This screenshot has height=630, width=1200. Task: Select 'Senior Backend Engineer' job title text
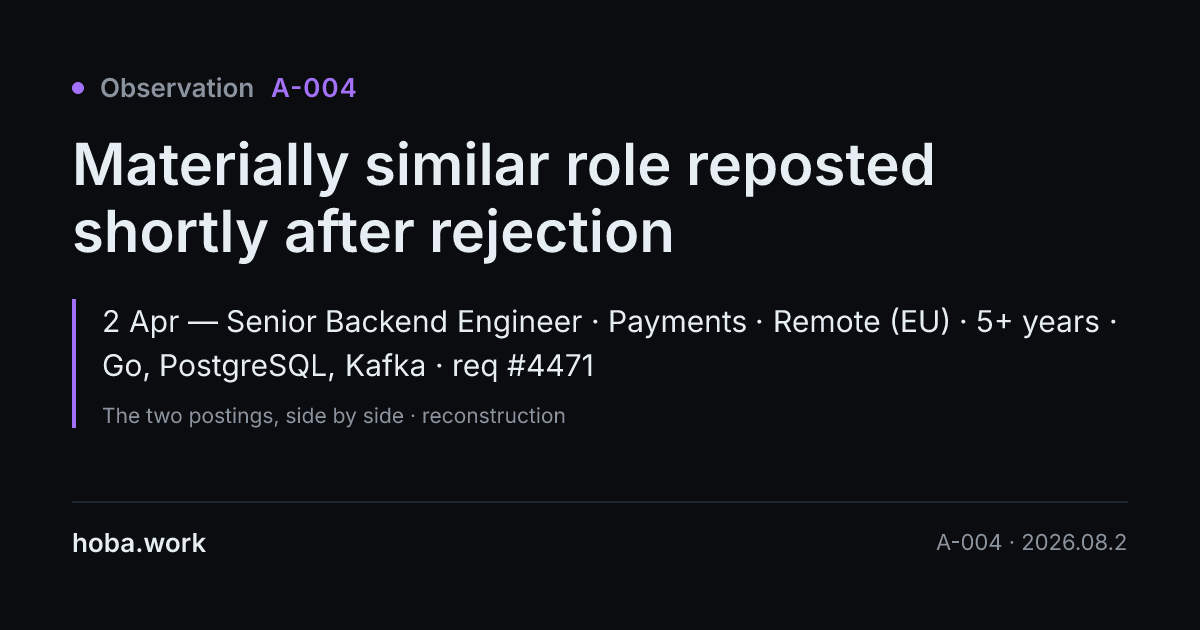click(x=404, y=323)
